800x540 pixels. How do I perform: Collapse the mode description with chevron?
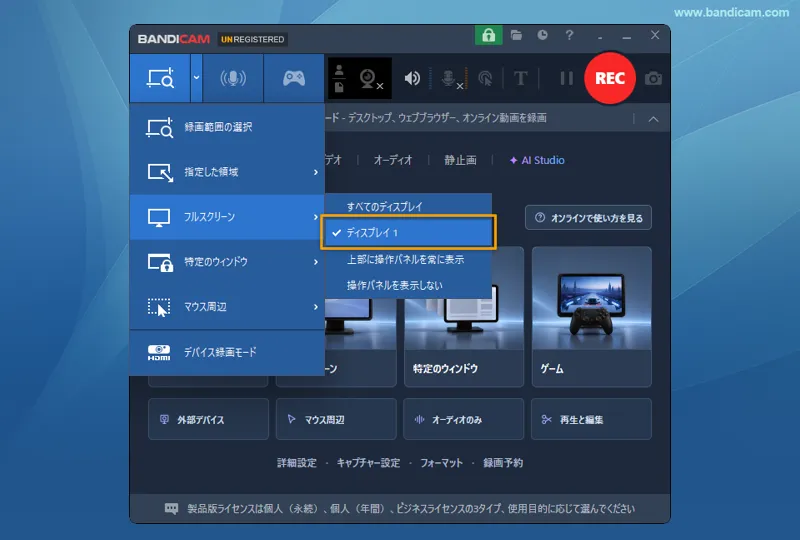(x=653, y=119)
